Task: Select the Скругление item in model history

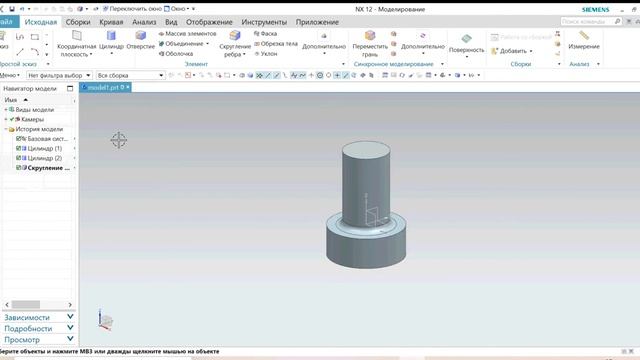Action: click(x=48, y=168)
